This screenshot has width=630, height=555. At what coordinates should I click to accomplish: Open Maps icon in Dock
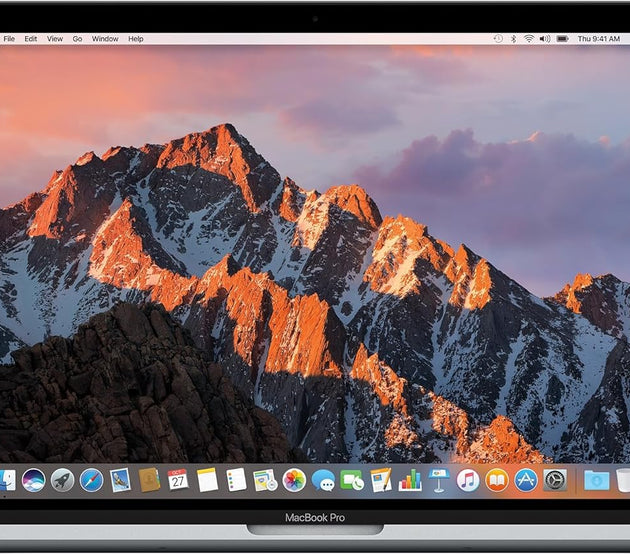tap(265, 480)
